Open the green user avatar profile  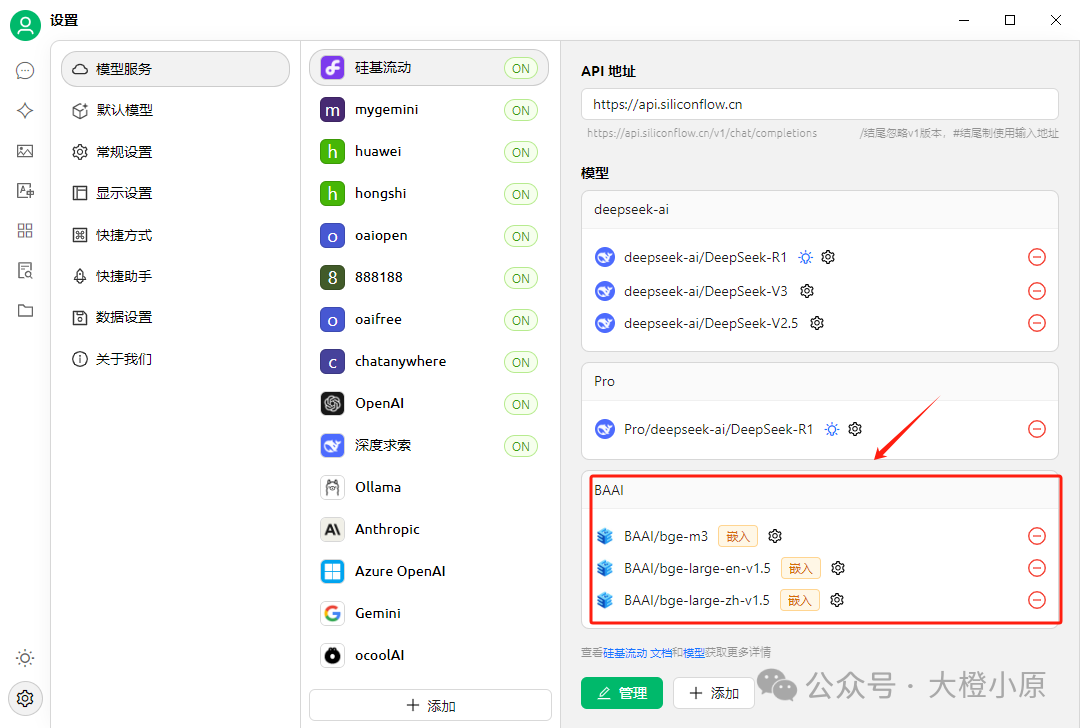pos(25,25)
